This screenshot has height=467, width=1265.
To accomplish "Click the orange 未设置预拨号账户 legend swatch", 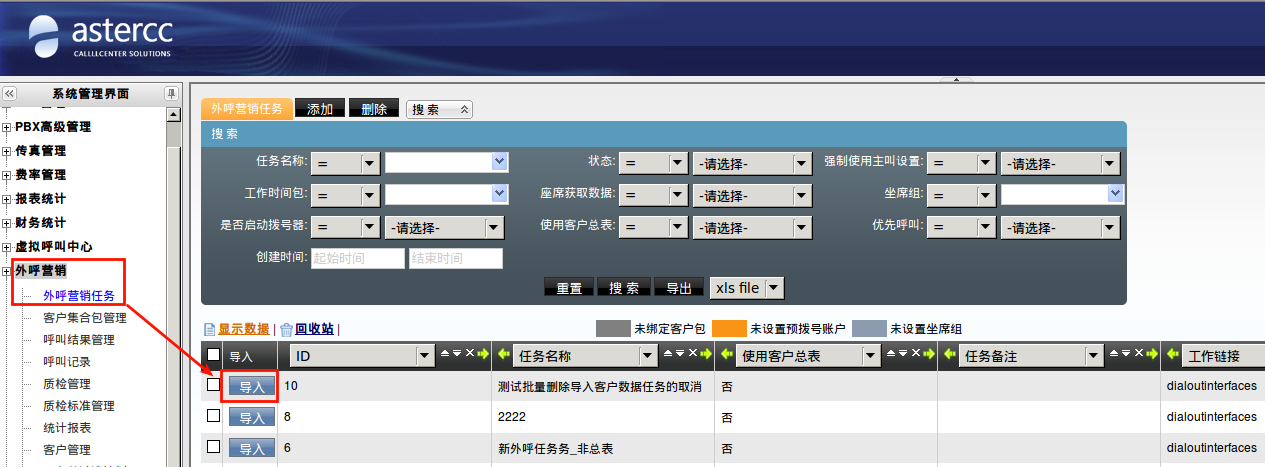I will tap(729, 329).
